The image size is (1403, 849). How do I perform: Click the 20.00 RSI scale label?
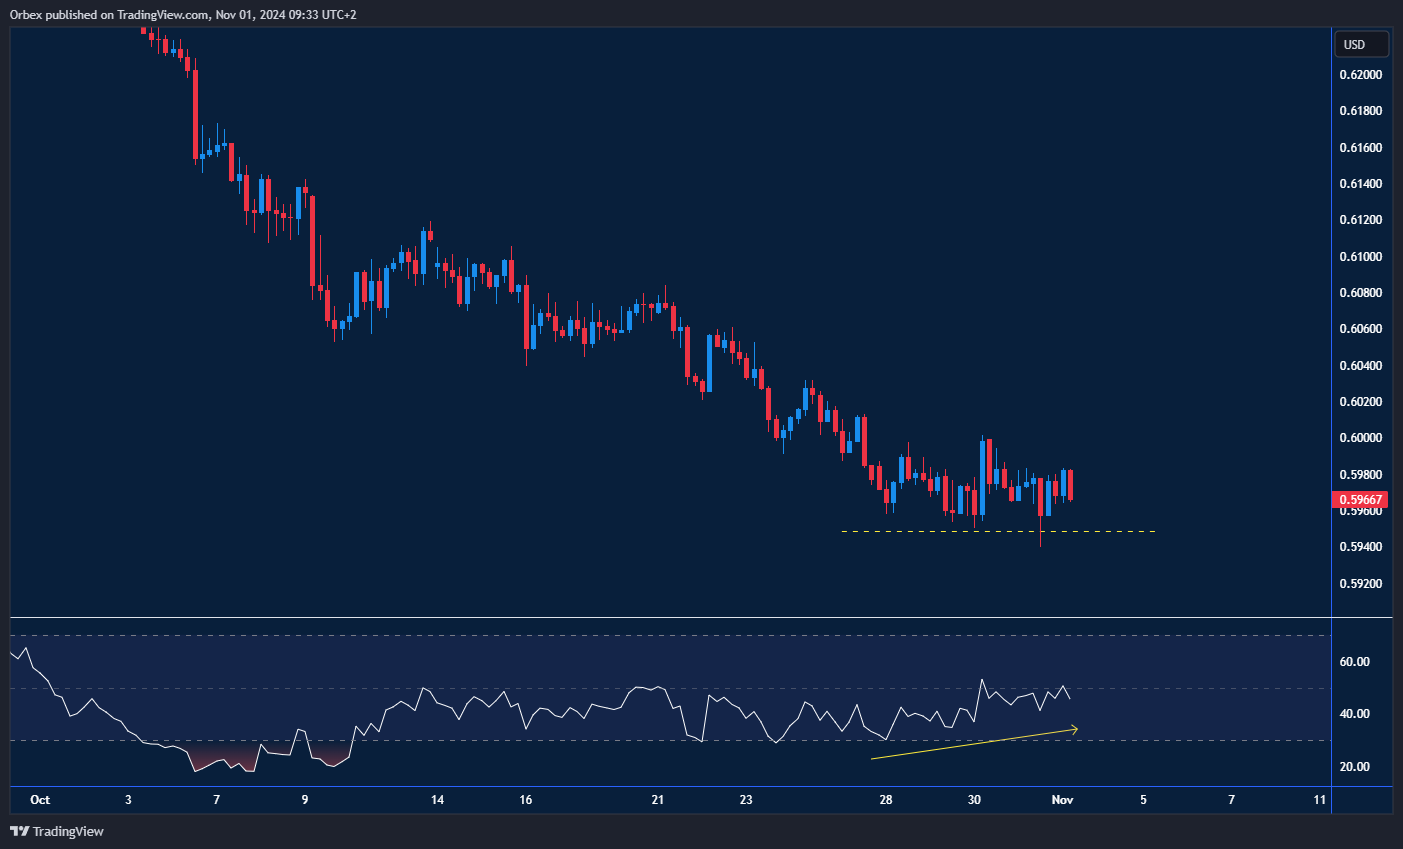pyautogui.click(x=1354, y=767)
